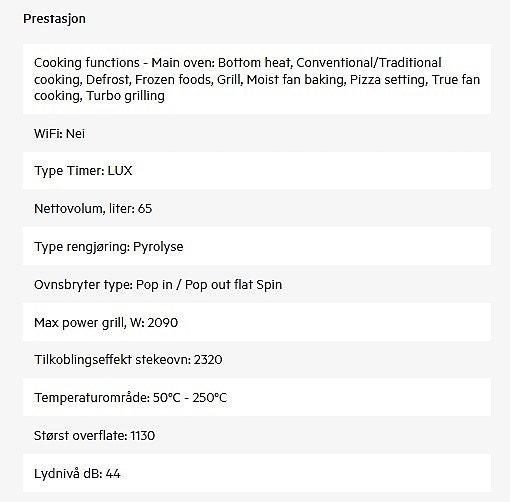Select the Max power grill, W: 2090 row
Screen dimensions: 510x502
[x=257, y=322]
